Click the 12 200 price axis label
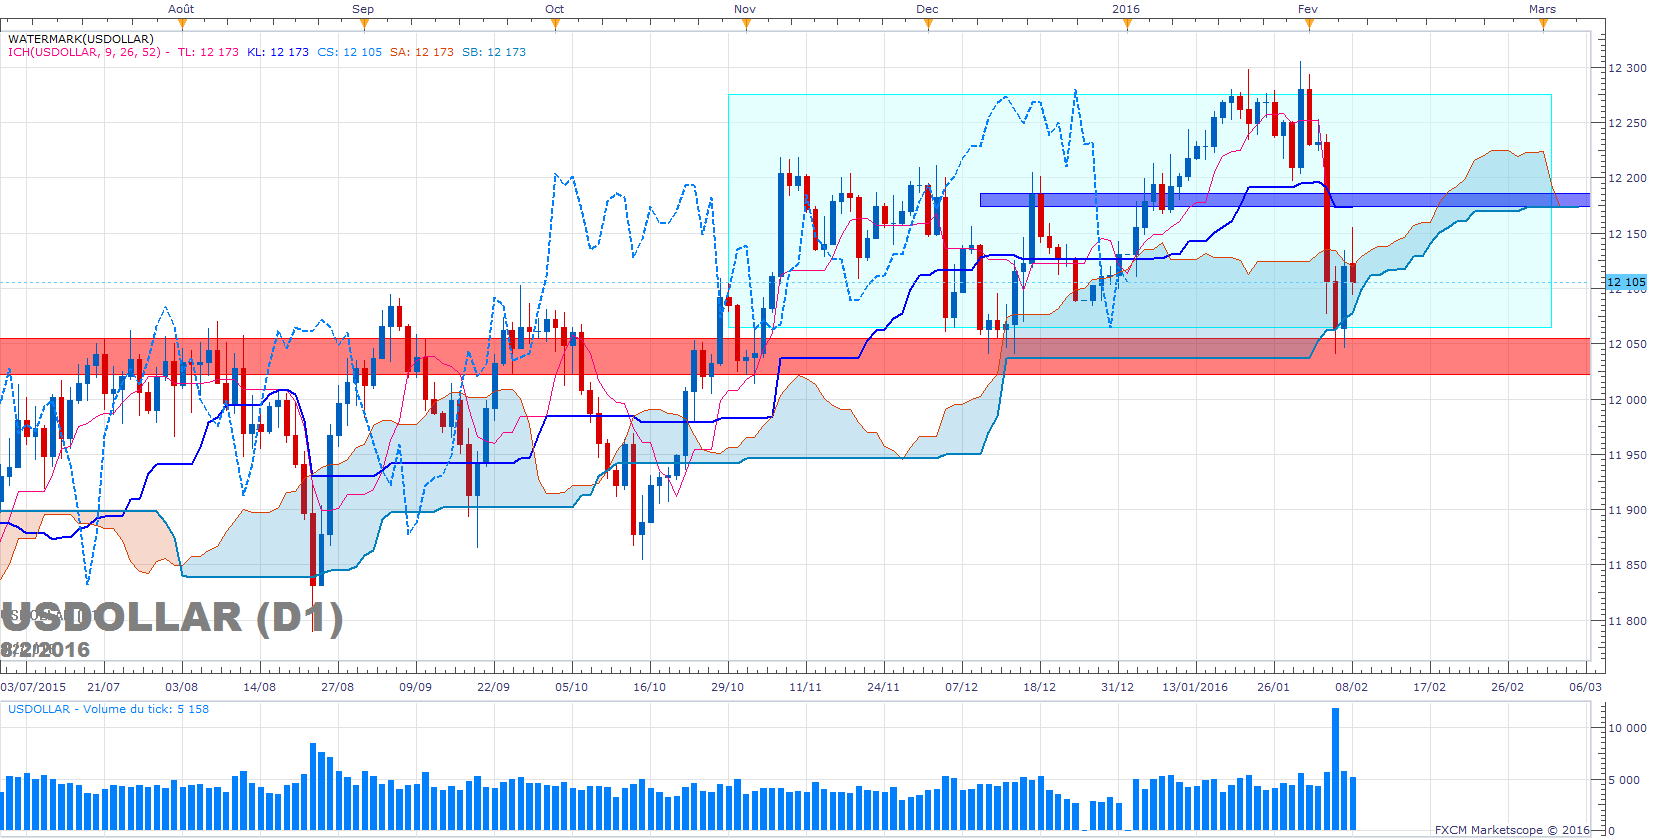 click(1627, 178)
